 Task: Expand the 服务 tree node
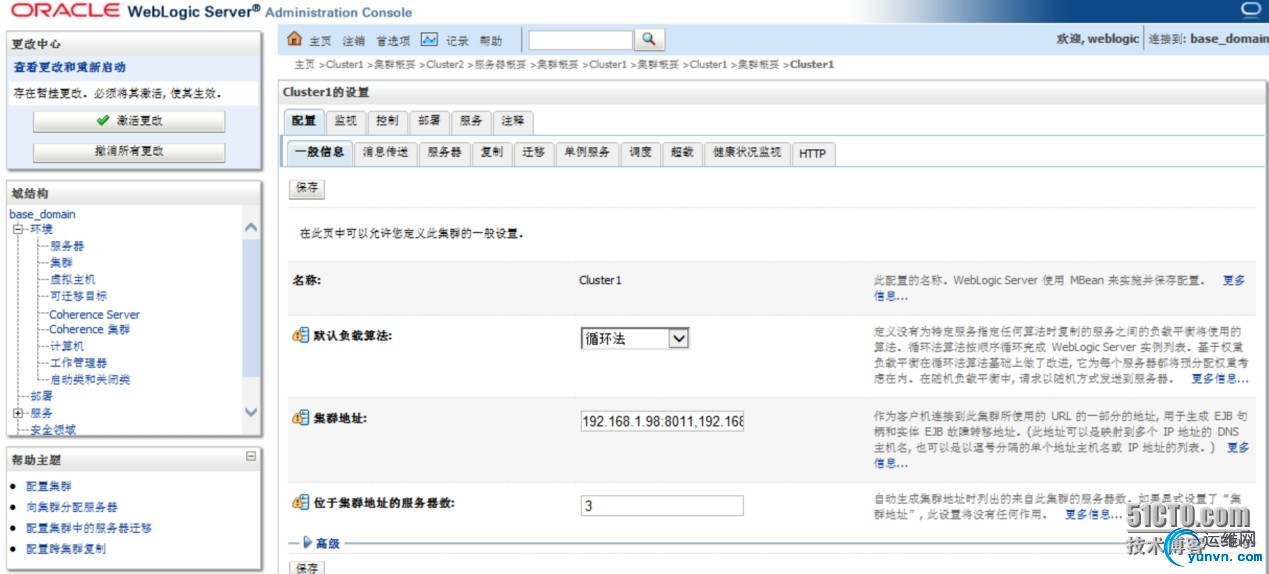[x=17, y=413]
